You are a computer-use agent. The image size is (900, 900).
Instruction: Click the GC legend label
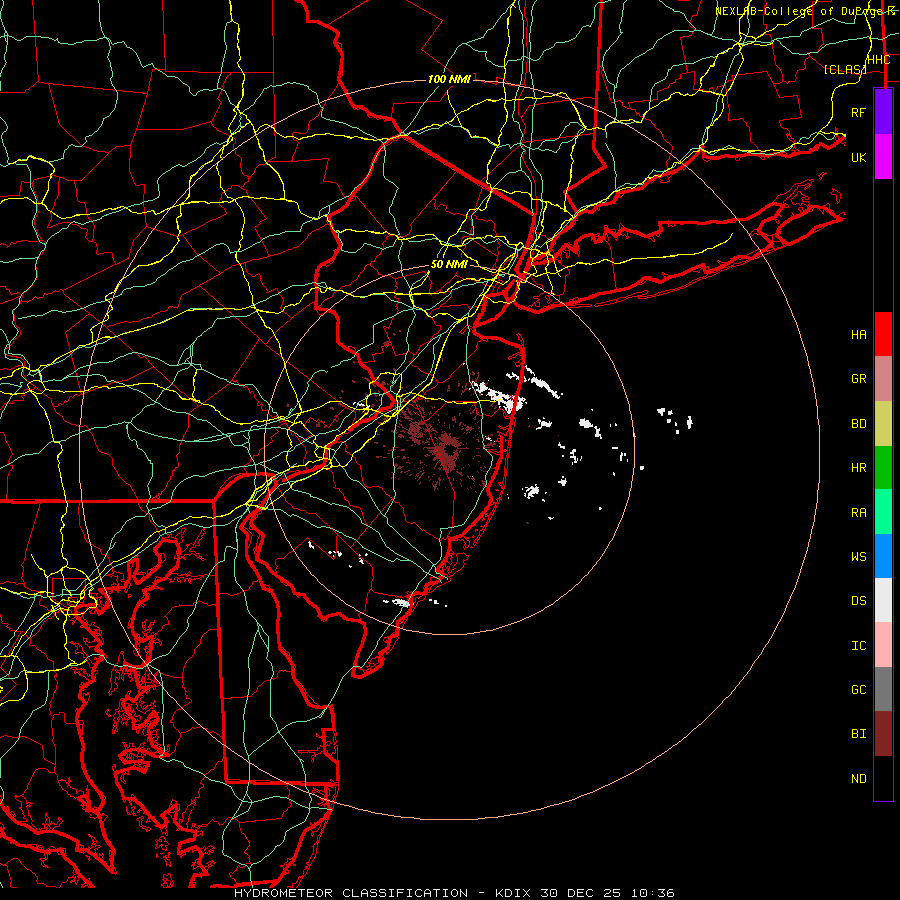(858, 690)
